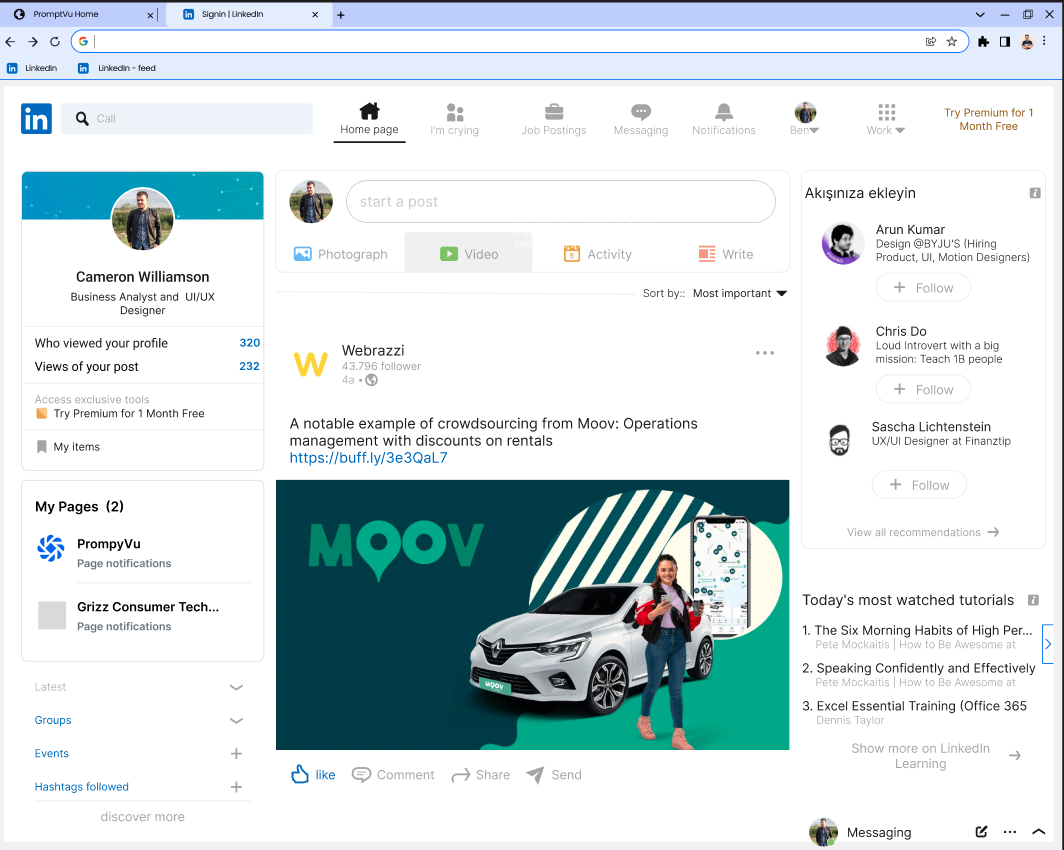Open browser side panel icon
The image size is (1064, 850).
[1005, 42]
